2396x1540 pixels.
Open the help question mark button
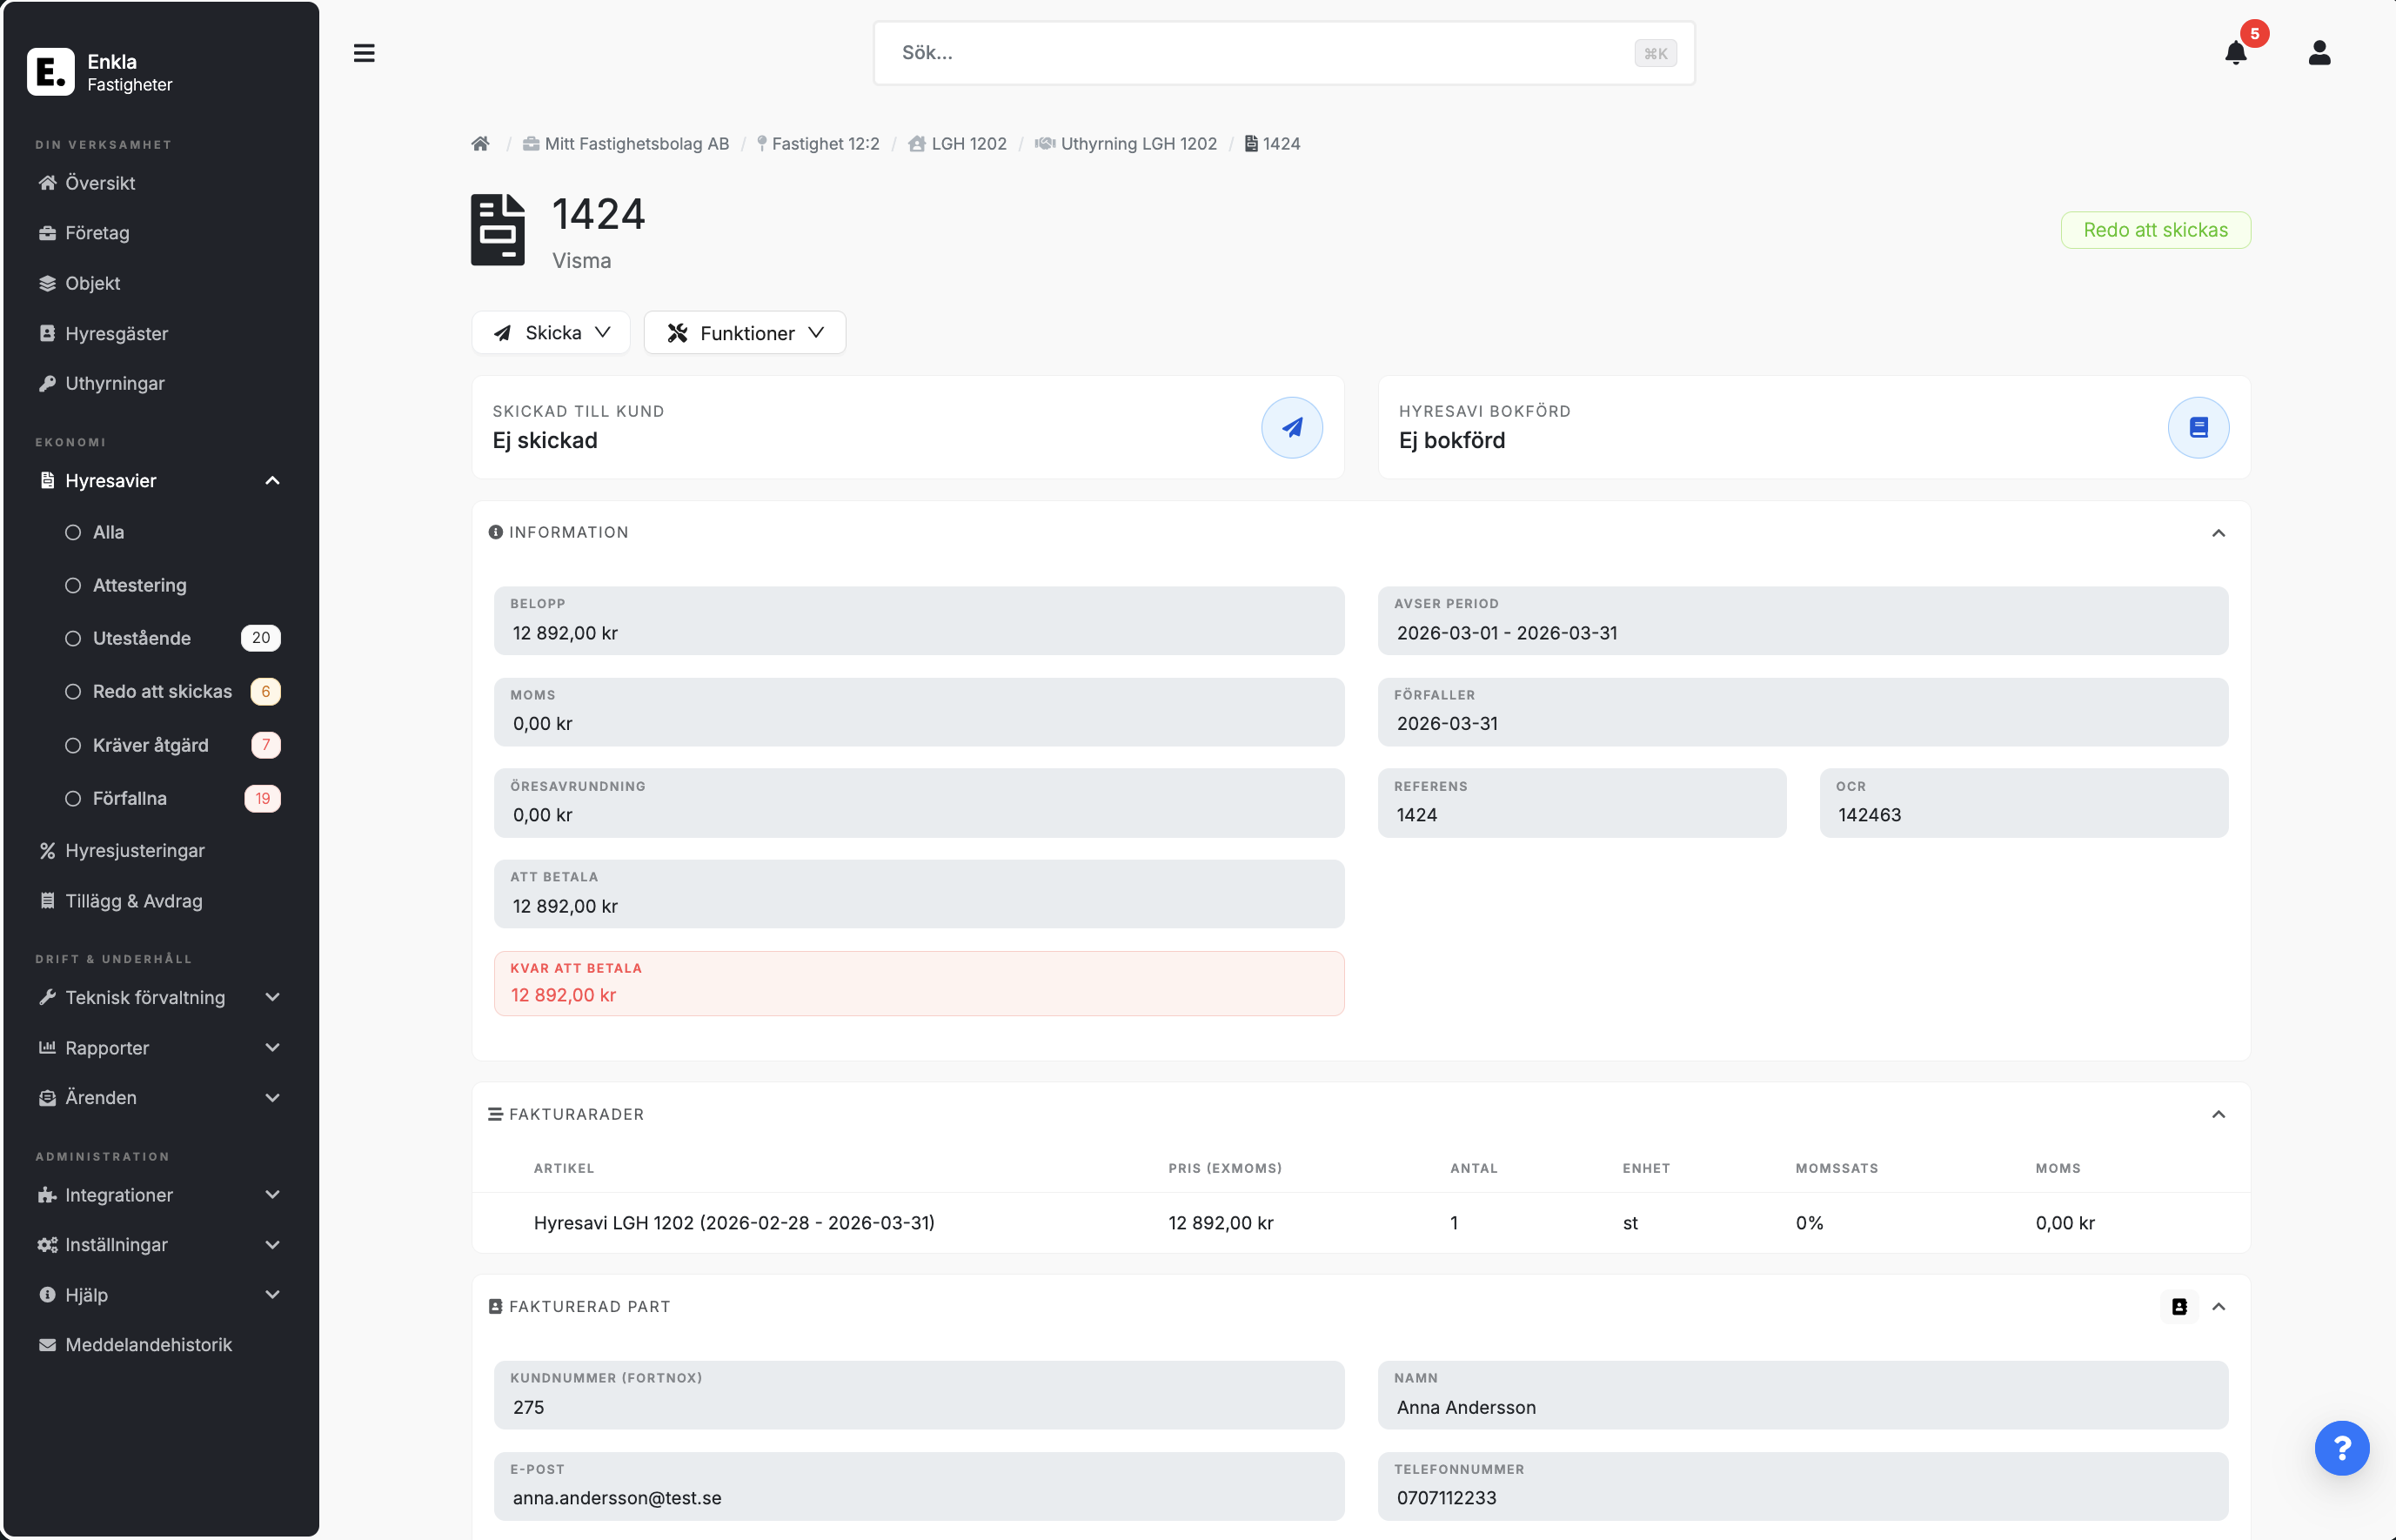click(x=2341, y=1447)
